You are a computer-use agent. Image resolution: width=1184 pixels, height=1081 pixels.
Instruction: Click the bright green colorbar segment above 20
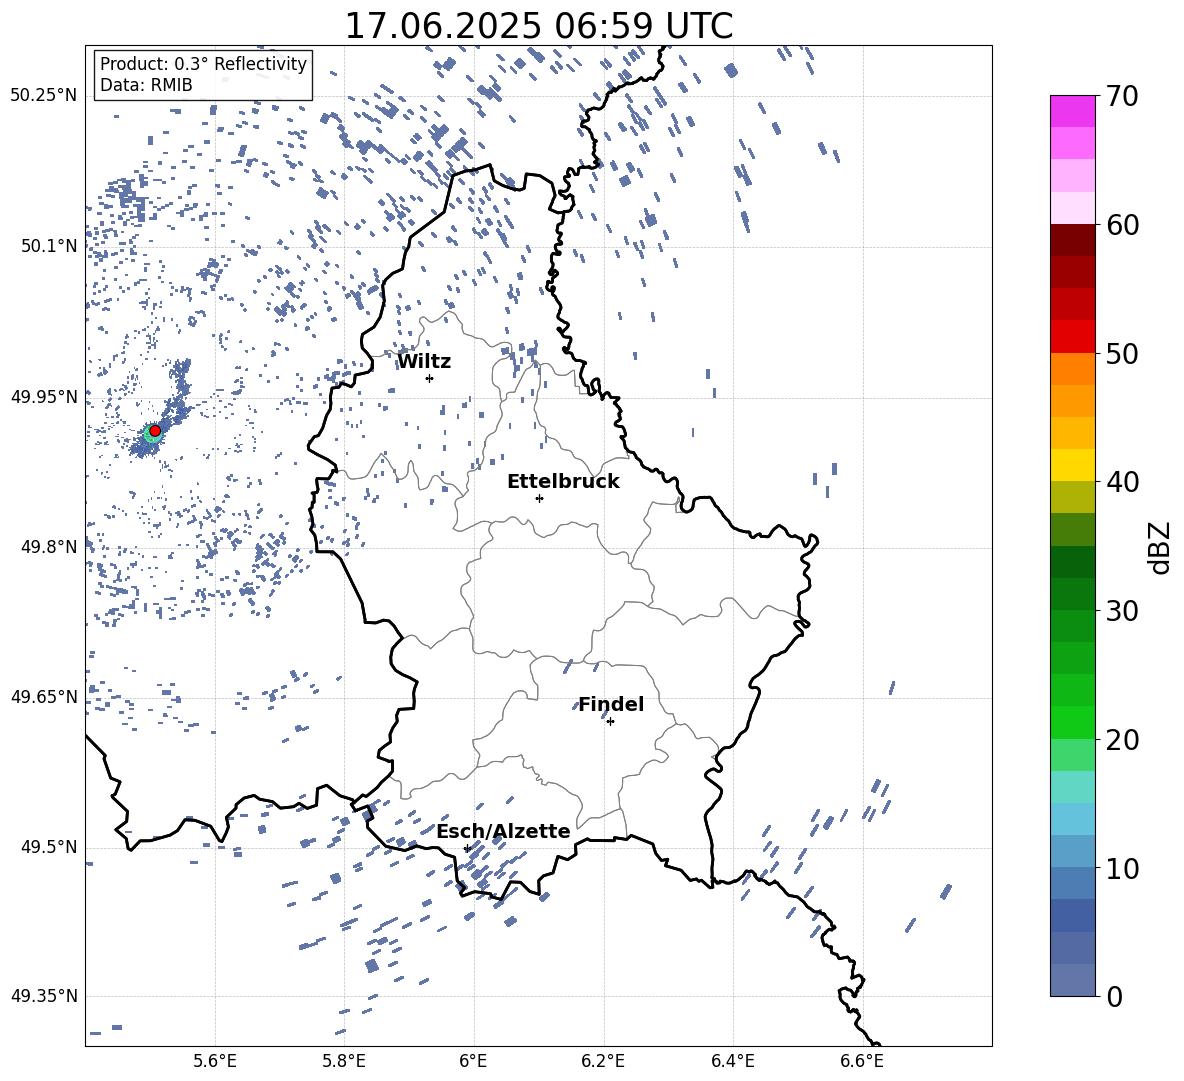1072,722
